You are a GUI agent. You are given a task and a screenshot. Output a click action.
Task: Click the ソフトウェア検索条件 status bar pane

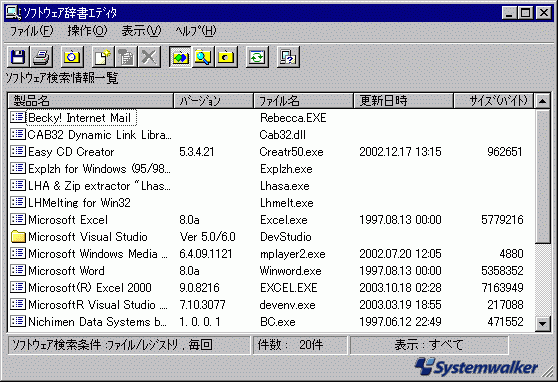[129, 345]
